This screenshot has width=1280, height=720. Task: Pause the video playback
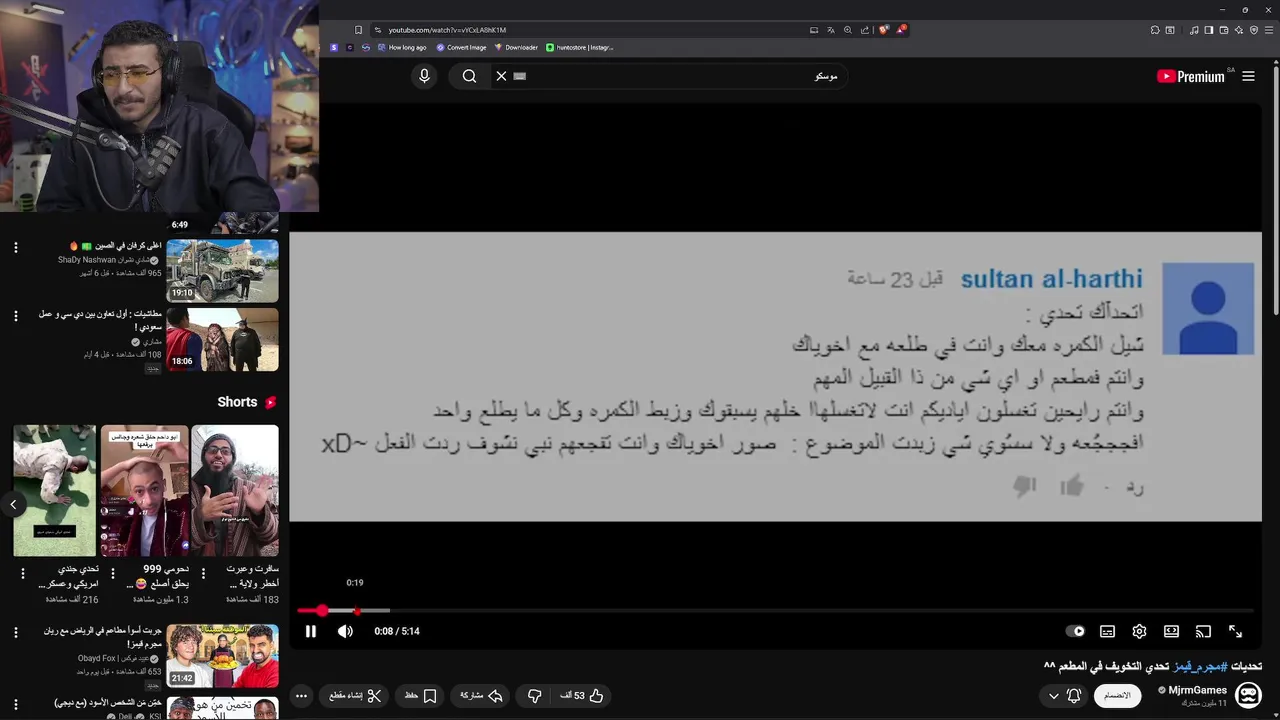(311, 631)
